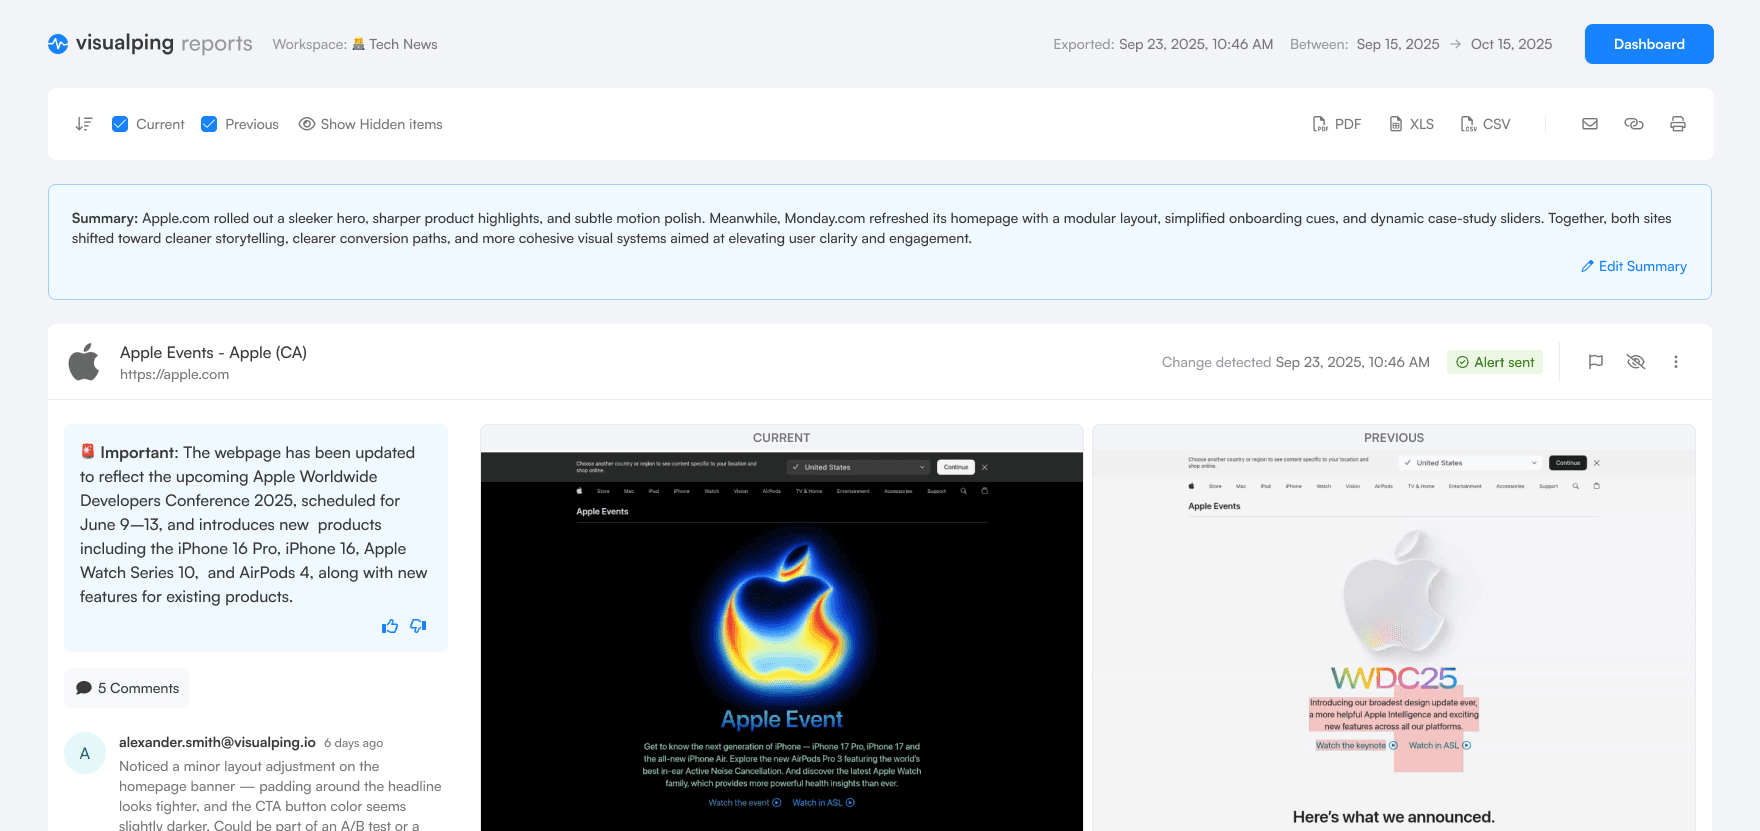Export report as XLS
This screenshot has width=1760, height=831.
tap(1411, 124)
